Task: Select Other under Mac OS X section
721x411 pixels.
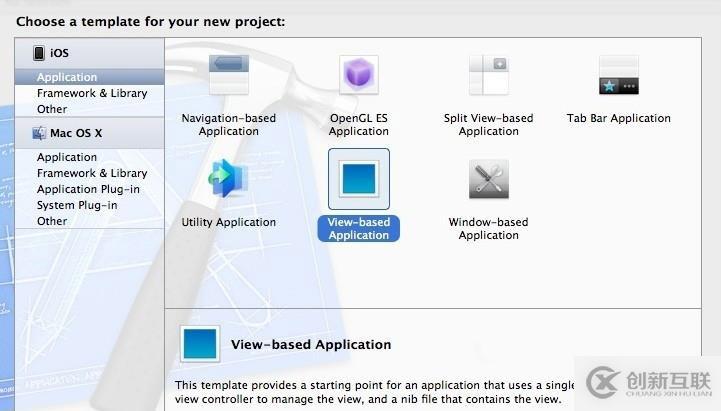Action: coord(89,221)
